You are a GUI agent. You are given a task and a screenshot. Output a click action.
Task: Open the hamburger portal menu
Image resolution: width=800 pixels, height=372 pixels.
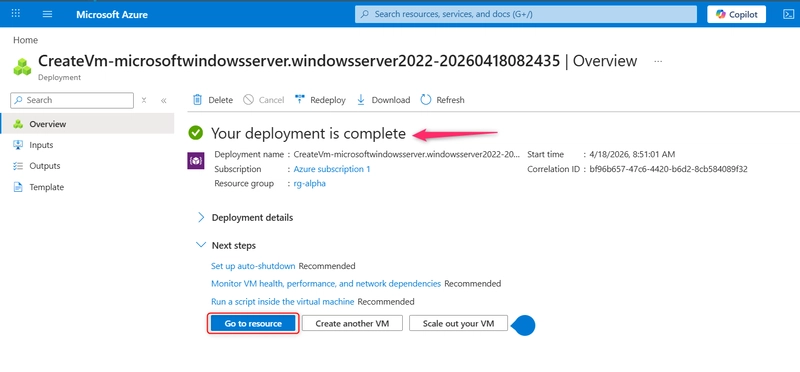click(47, 14)
